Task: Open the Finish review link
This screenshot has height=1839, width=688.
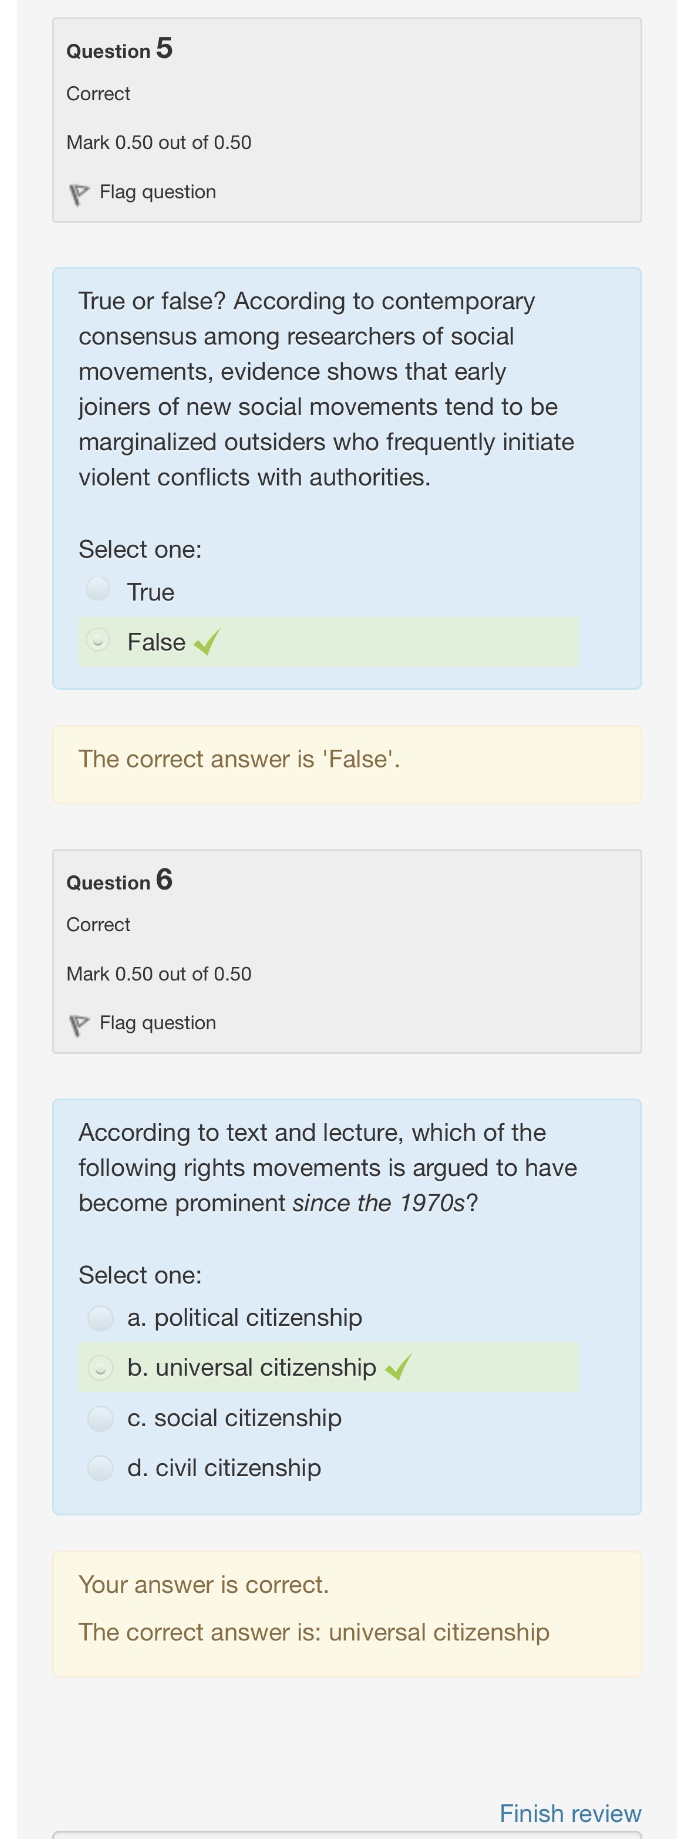Action: [x=570, y=1813]
